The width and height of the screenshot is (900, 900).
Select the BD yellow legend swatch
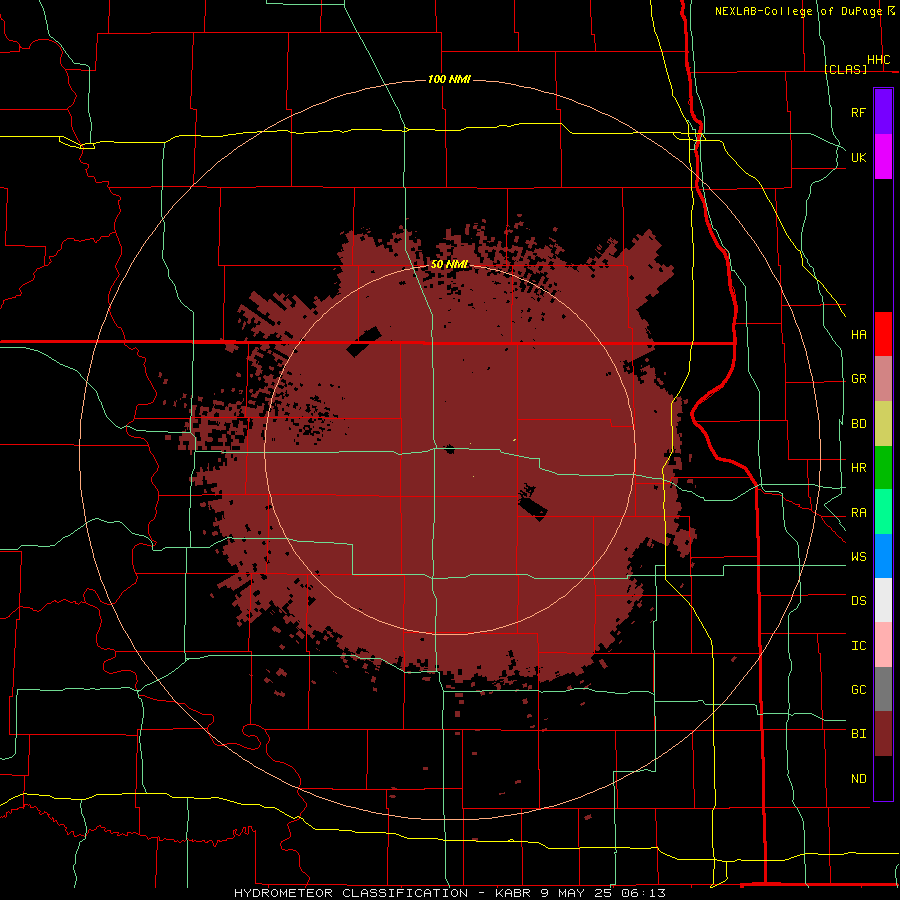(883, 424)
